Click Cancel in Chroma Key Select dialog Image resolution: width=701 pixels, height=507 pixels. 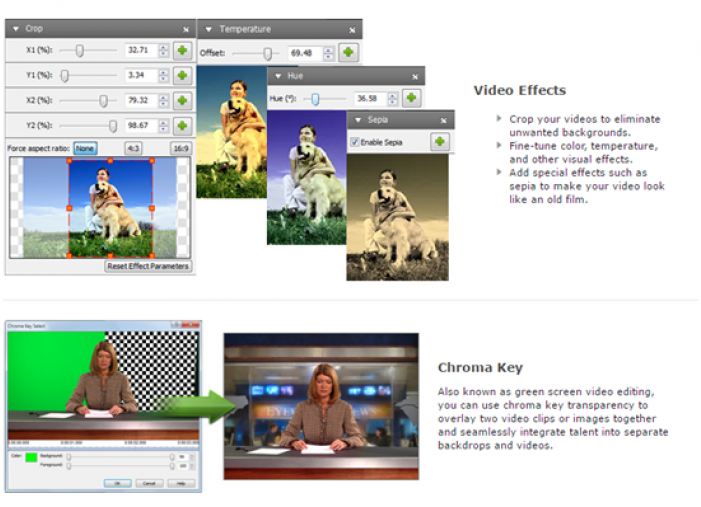pyautogui.click(x=149, y=483)
